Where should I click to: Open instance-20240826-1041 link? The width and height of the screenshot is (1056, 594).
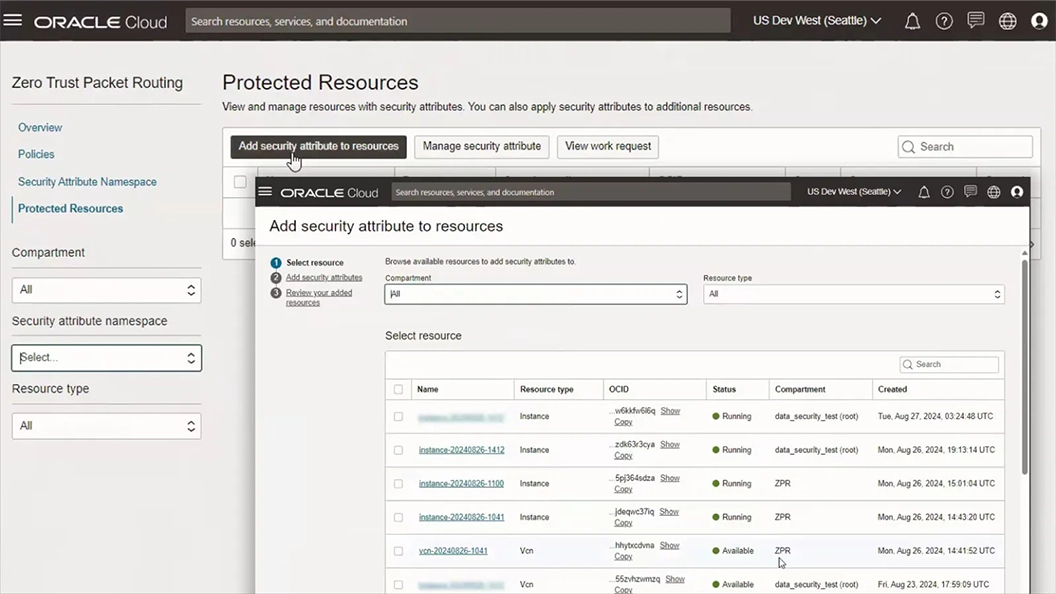coord(461,517)
